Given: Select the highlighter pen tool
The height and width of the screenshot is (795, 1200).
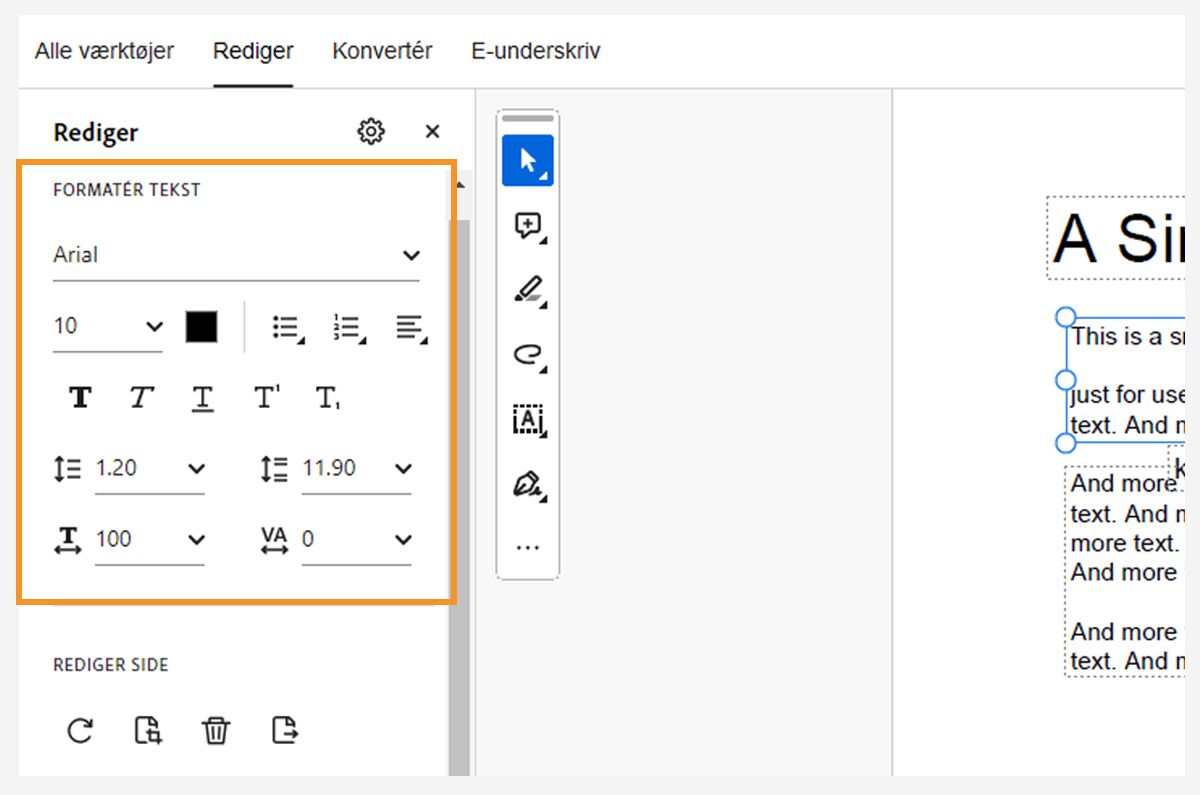Looking at the screenshot, I should pos(527,290).
